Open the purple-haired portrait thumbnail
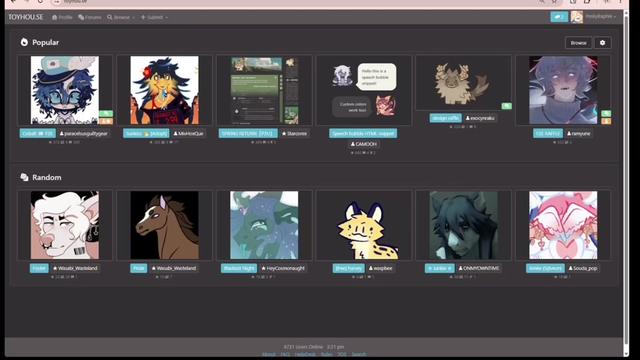This screenshot has width=640, height=360. pos(563,90)
